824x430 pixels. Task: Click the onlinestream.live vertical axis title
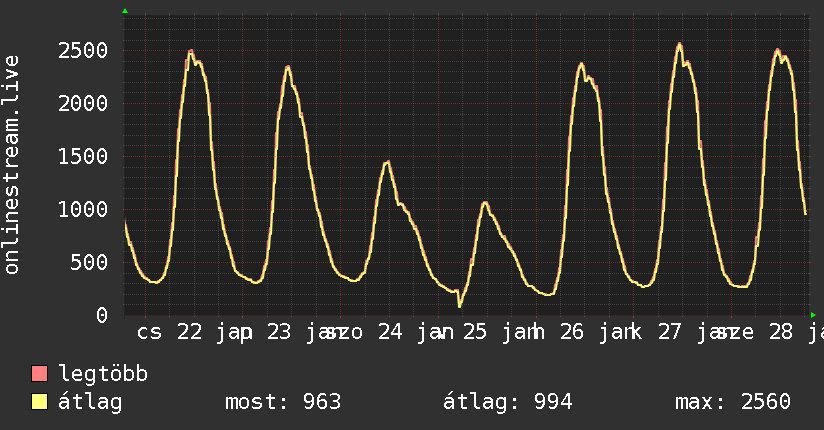point(11,165)
